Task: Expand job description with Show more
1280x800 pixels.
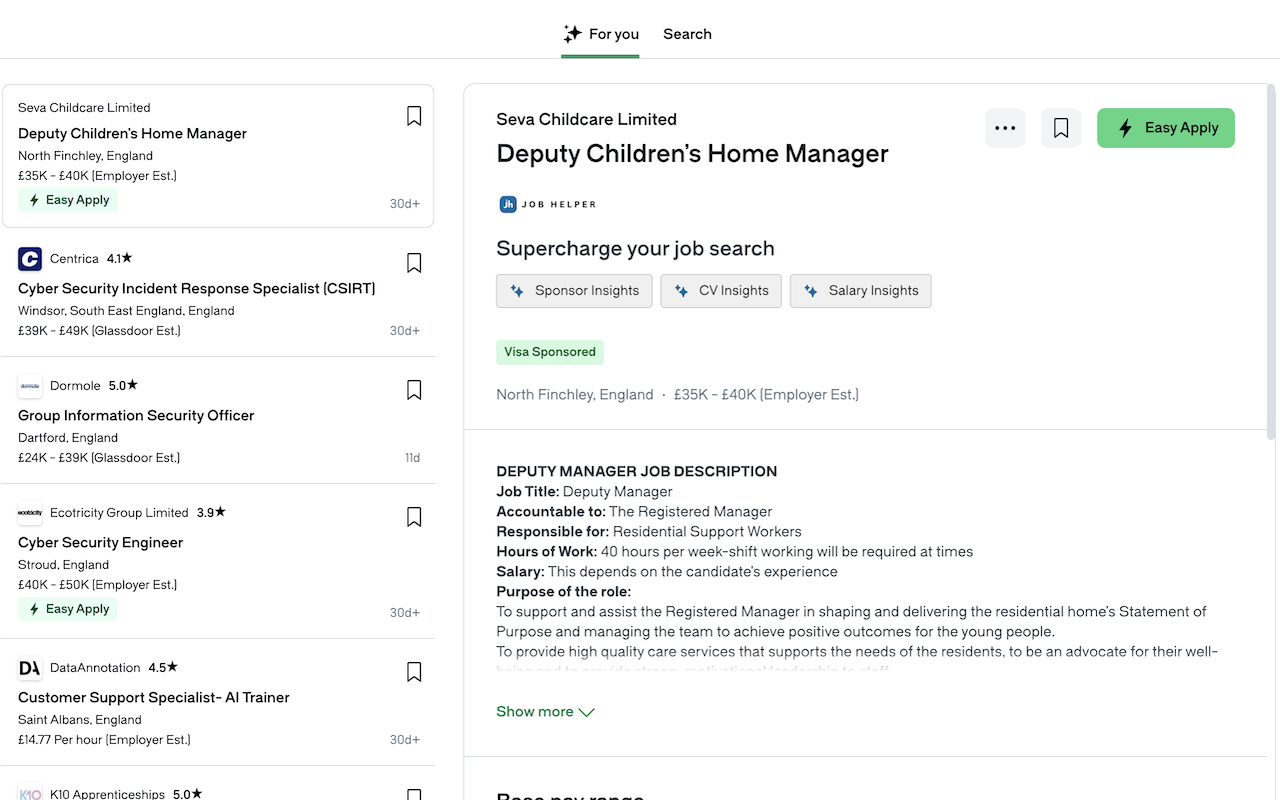Action: pyautogui.click(x=545, y=712)
